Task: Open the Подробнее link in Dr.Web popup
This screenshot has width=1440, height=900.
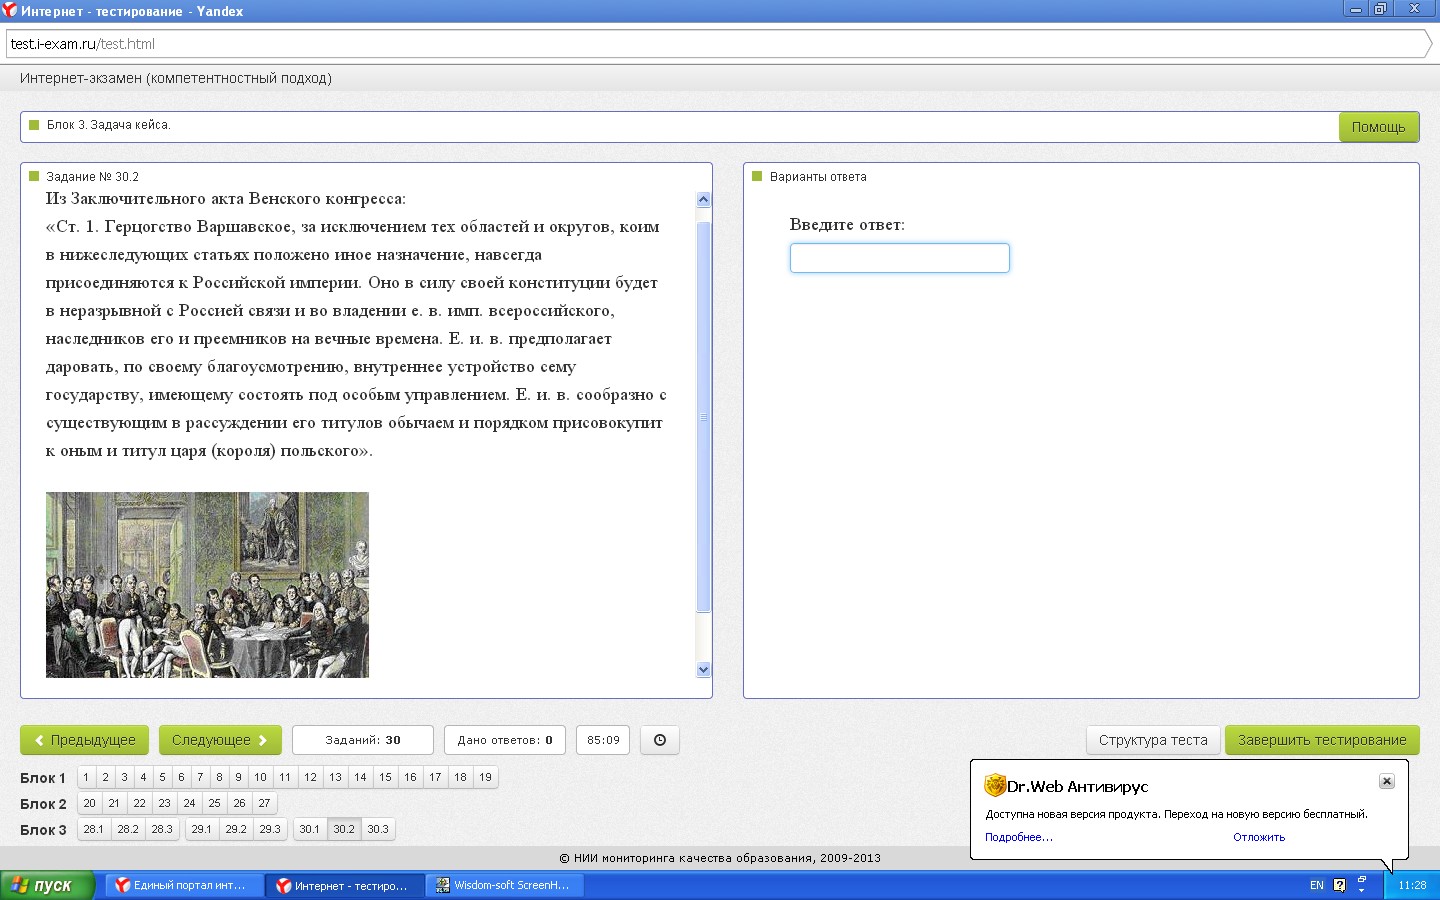Action: click(1019, 837)
